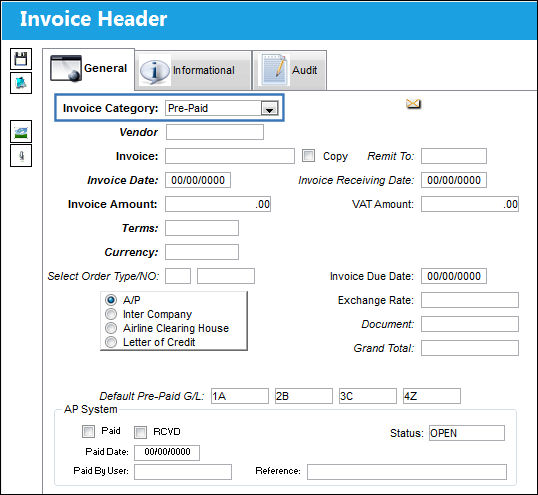Click the Invoice Date field
The height and width of the screenshot is (495, 538).
[198, 180]
